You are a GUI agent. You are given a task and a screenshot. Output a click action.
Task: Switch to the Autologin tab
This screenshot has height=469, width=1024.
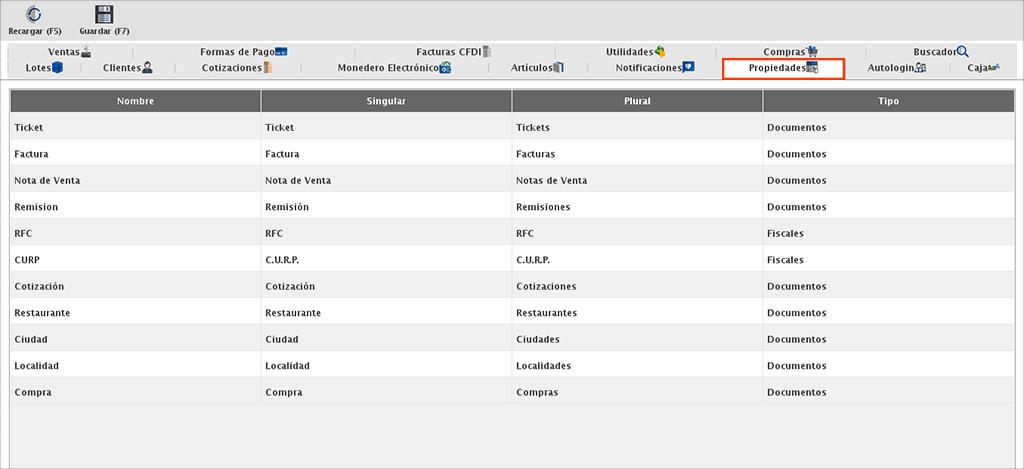(896, 68)
